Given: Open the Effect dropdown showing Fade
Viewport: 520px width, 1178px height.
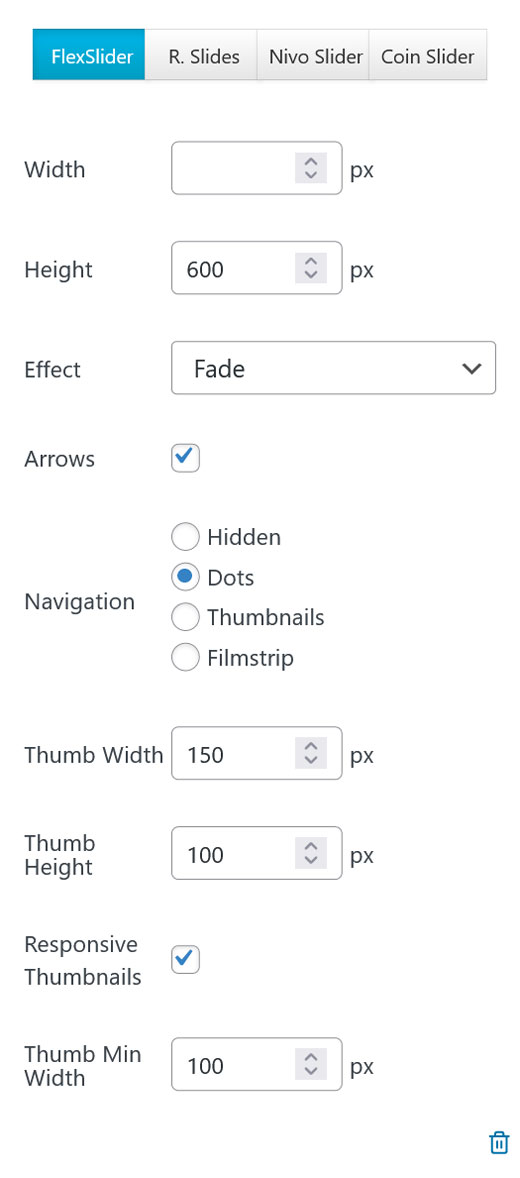Looking at the screenshot, I should [334, 368].
